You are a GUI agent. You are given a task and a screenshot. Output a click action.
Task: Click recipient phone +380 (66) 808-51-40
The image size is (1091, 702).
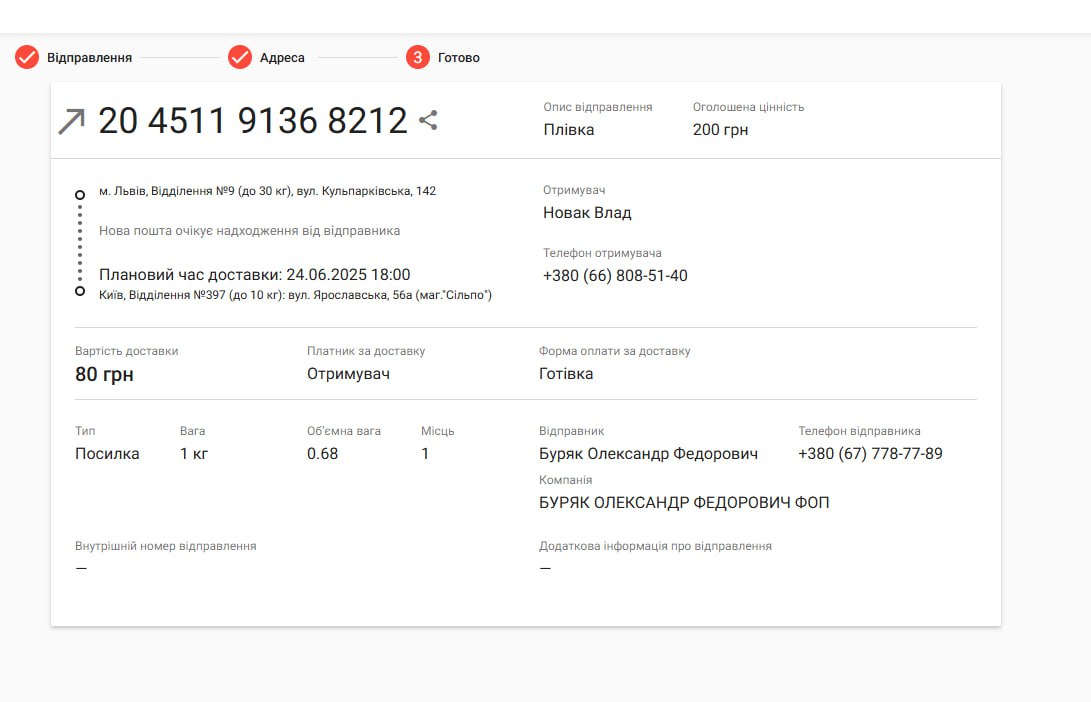[x=615, y=276]
